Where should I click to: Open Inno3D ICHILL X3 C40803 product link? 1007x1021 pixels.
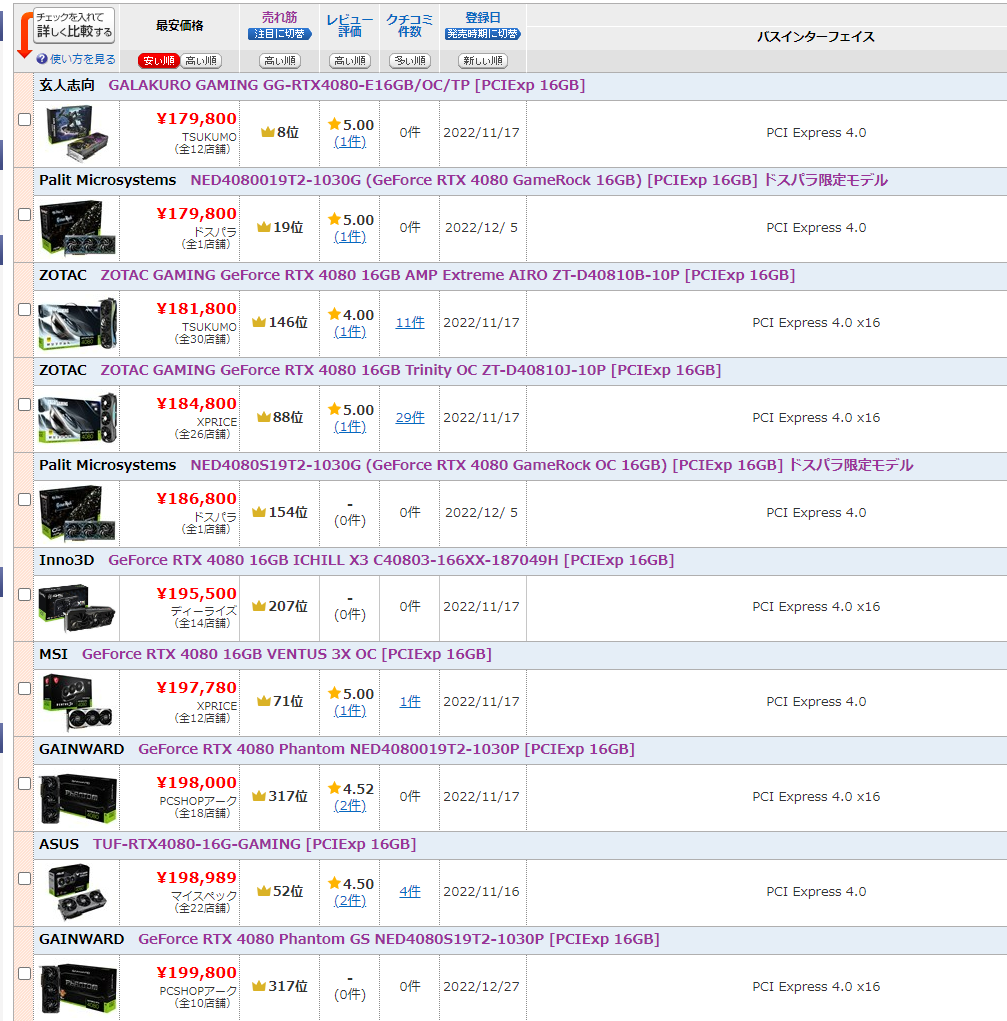point(391,561)
